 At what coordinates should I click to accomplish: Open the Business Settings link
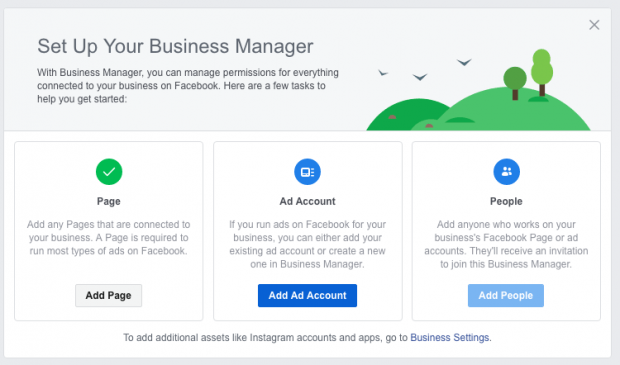pos(450,338)
